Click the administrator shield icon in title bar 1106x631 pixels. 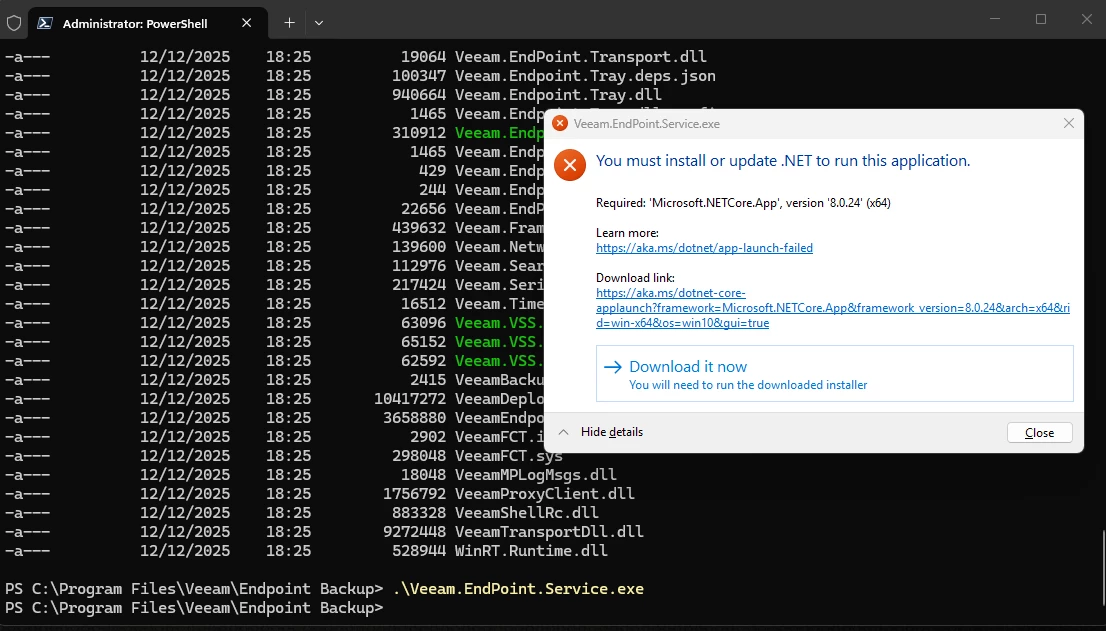[14, 21]
